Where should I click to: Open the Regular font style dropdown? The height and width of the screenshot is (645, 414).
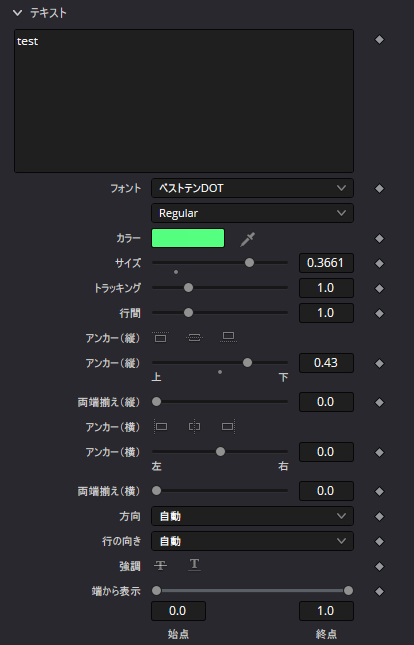[x=252, y=213]
